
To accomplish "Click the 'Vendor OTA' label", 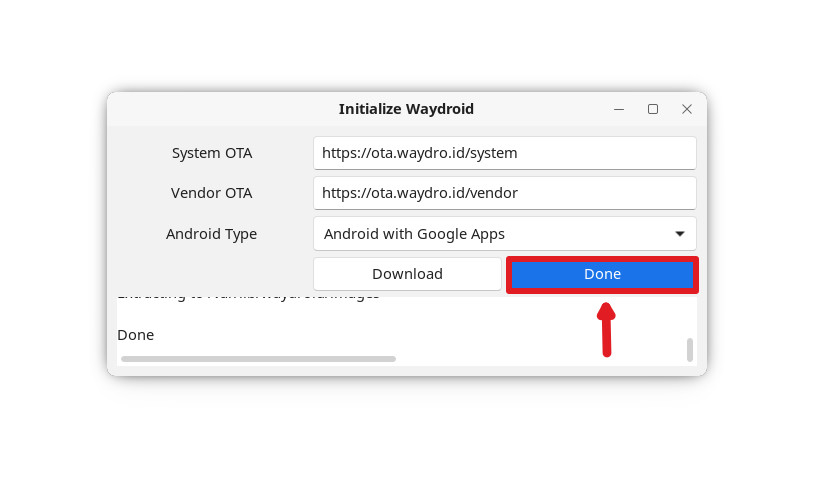I will pos(212,193).
